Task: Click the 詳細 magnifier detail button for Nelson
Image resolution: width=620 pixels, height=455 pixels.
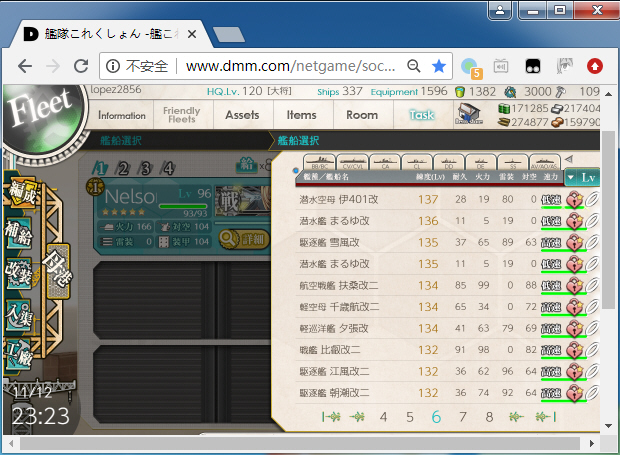Action: click(x=244, y=239)
